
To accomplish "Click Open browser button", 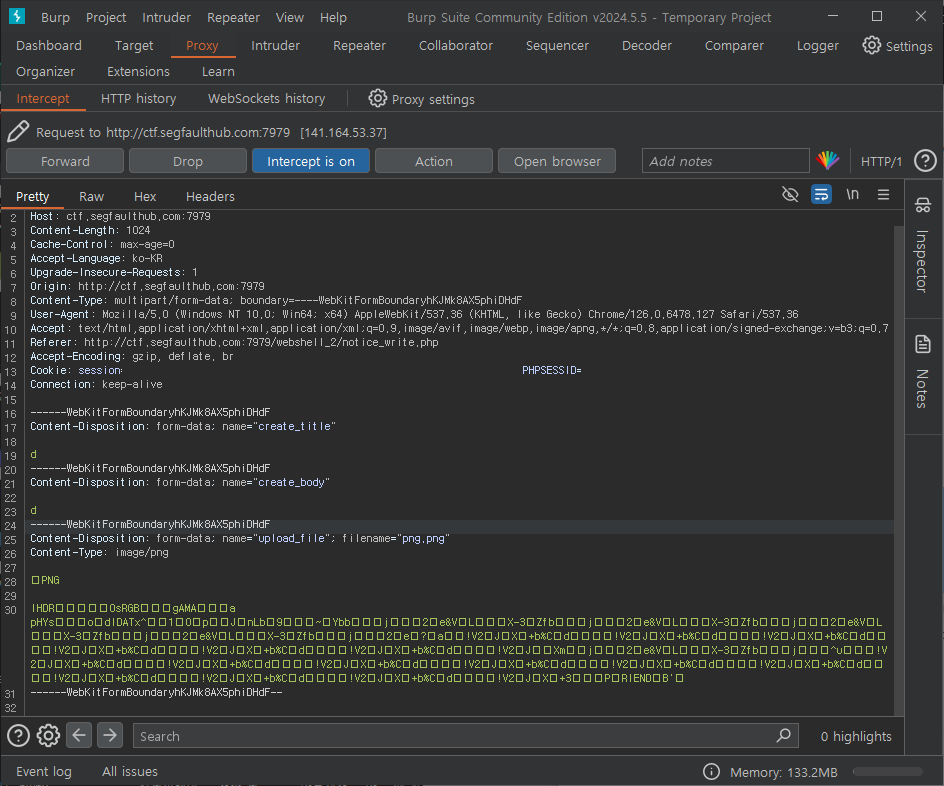I will (x=557, y=161).
